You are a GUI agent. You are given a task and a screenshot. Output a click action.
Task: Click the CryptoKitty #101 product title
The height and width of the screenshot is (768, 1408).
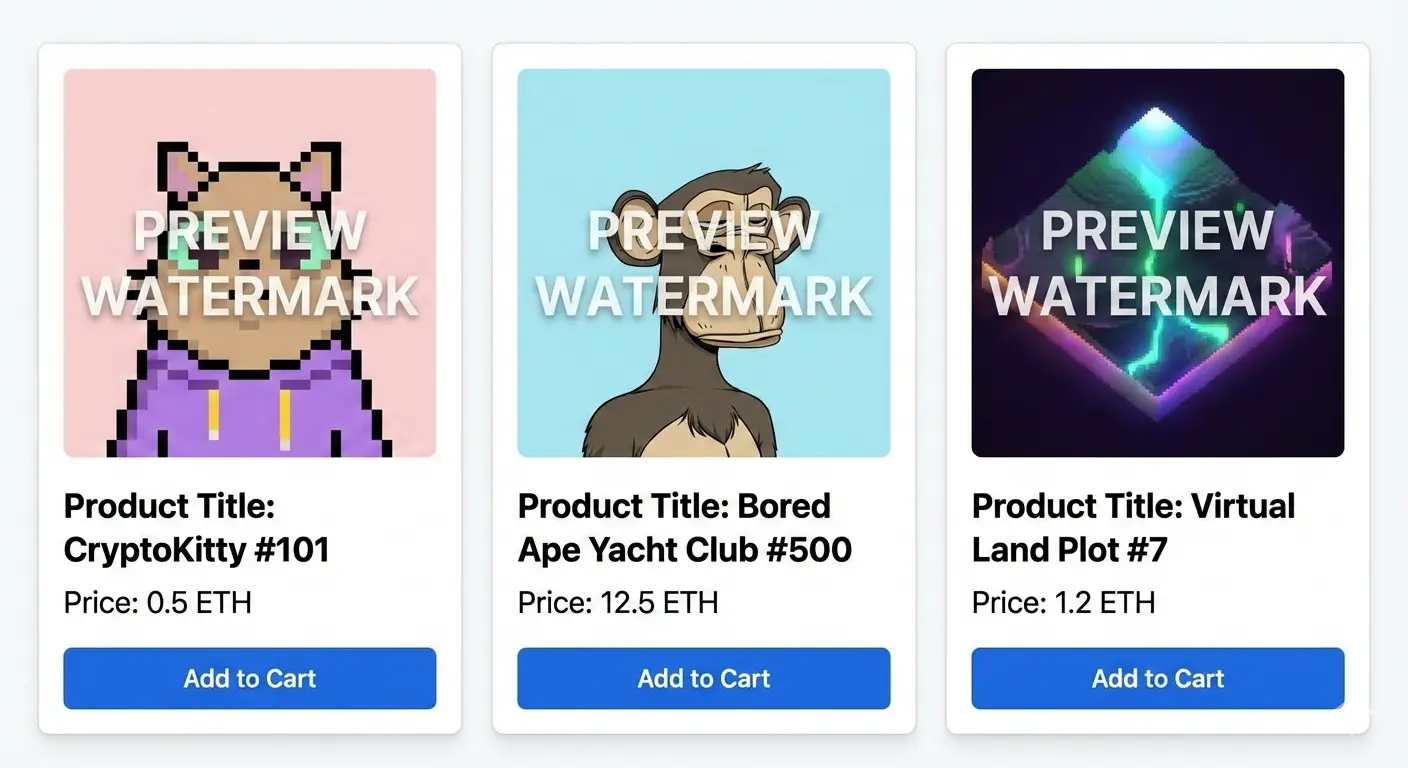(x=196, y=528)
